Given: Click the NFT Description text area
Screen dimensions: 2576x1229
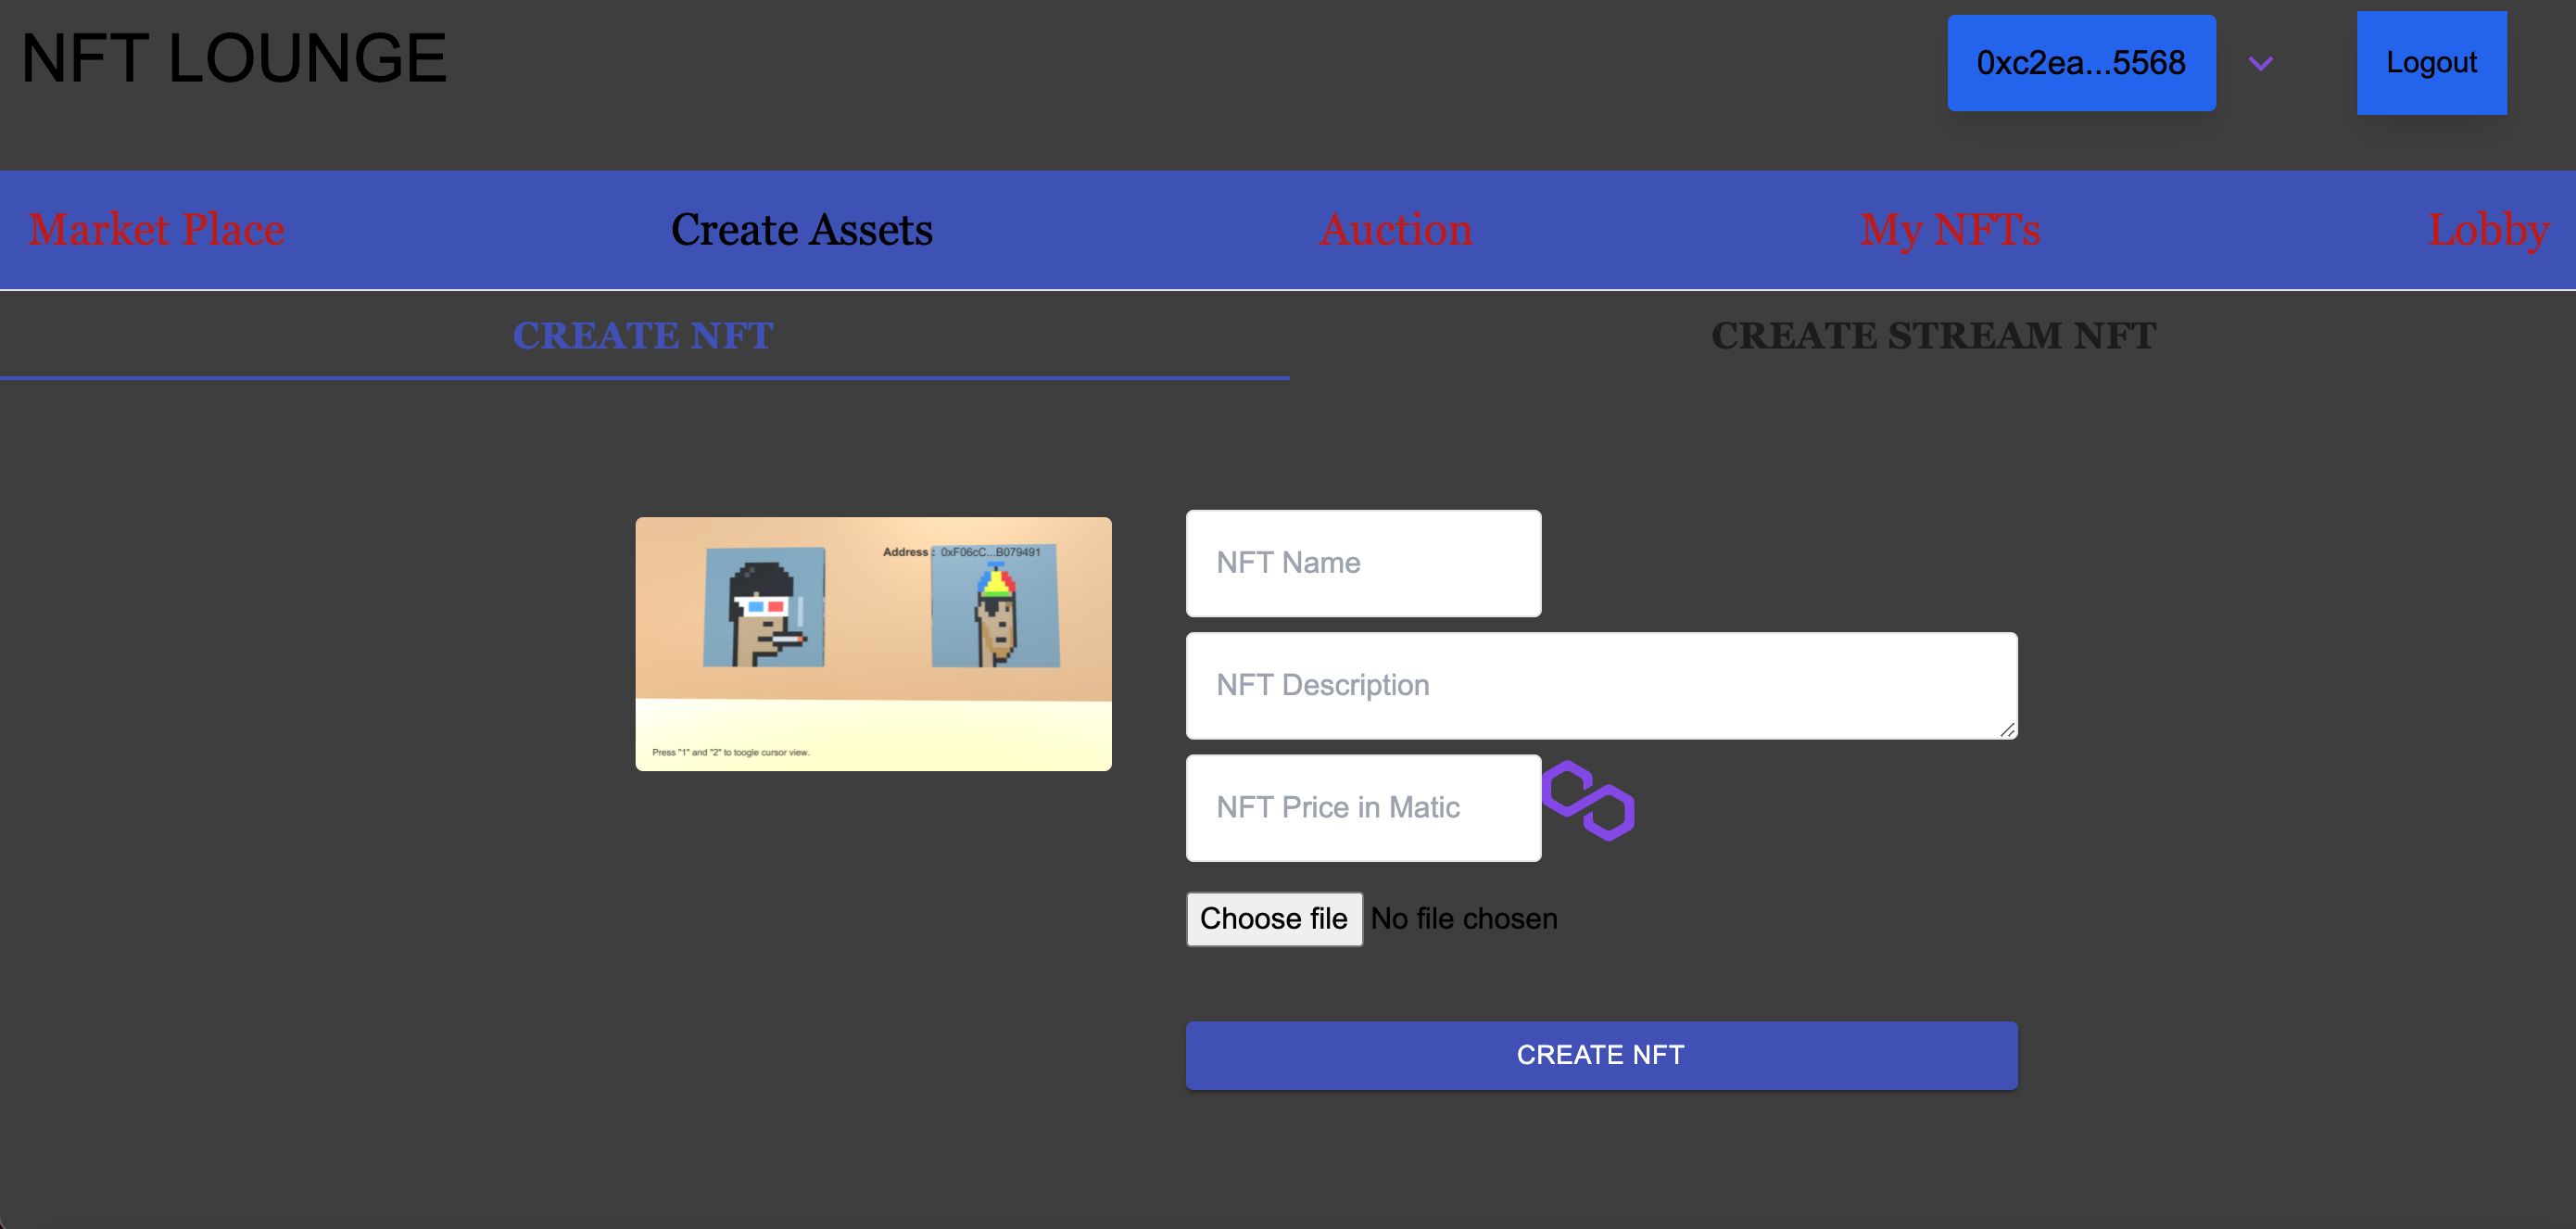Looking at the screenshot, I should coord(1602,685).
